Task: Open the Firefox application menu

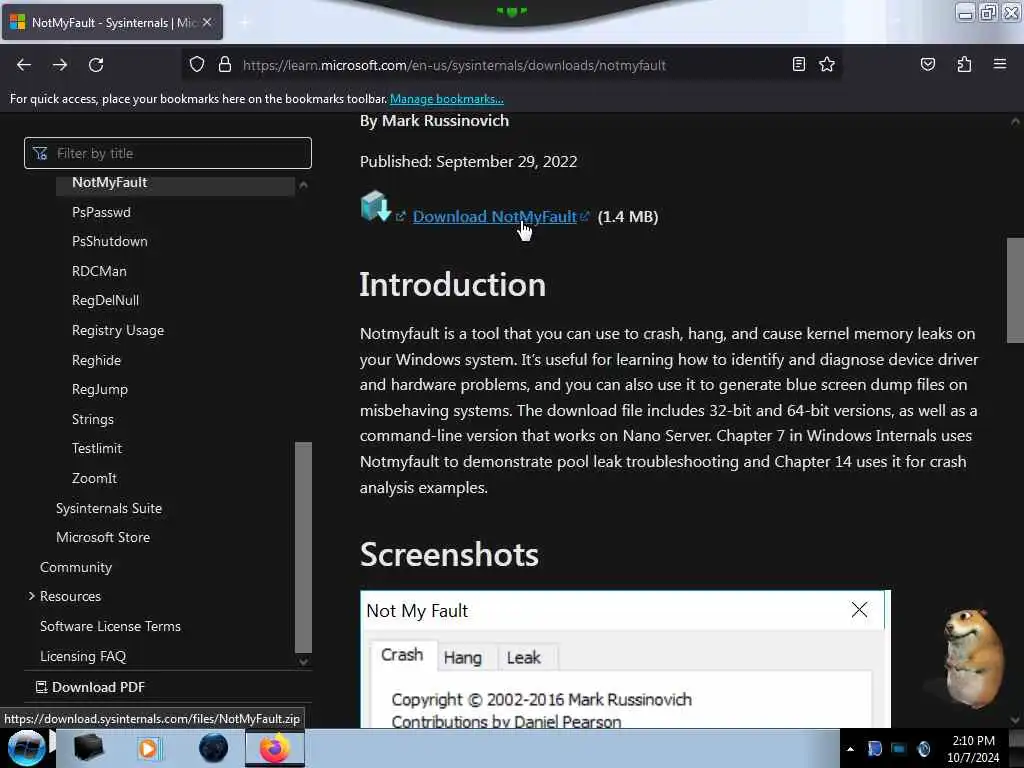Action: click(1000, 64)
